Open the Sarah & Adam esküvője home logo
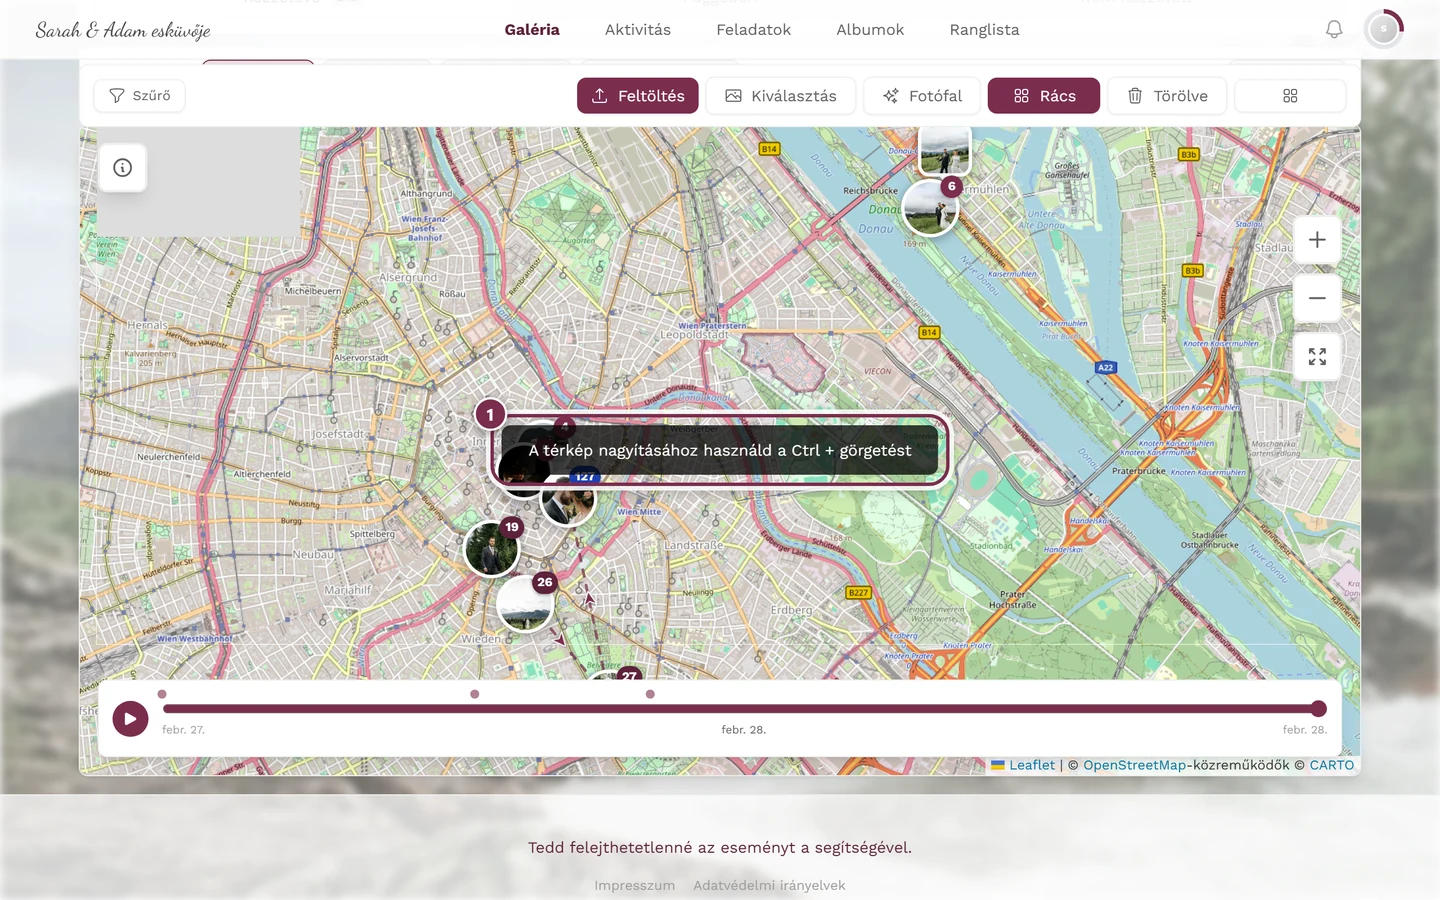The image size is (1440, 900). (x=123, y=30)
